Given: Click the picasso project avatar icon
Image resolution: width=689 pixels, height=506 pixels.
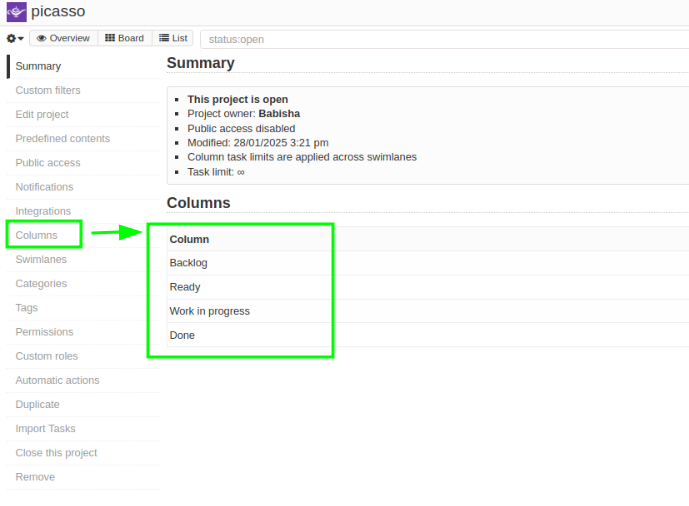Looking at the screenshot, I should click(x=16, y=12).
